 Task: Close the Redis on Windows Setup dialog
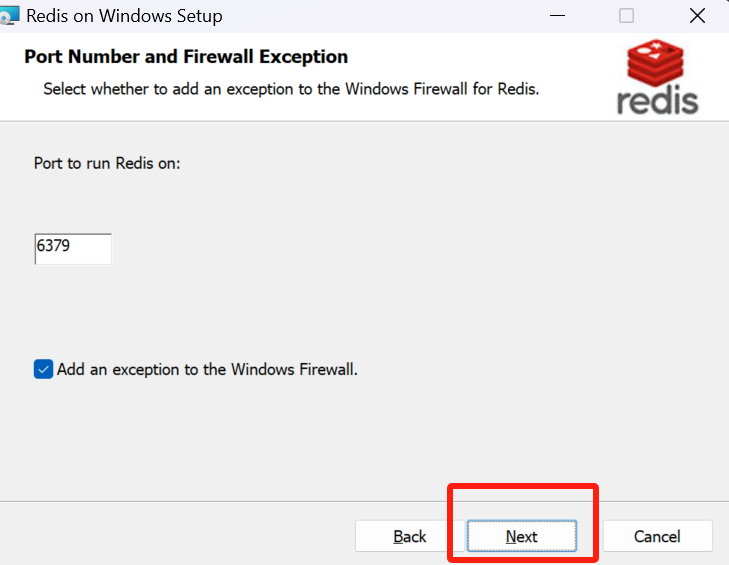tap(697, 16)
